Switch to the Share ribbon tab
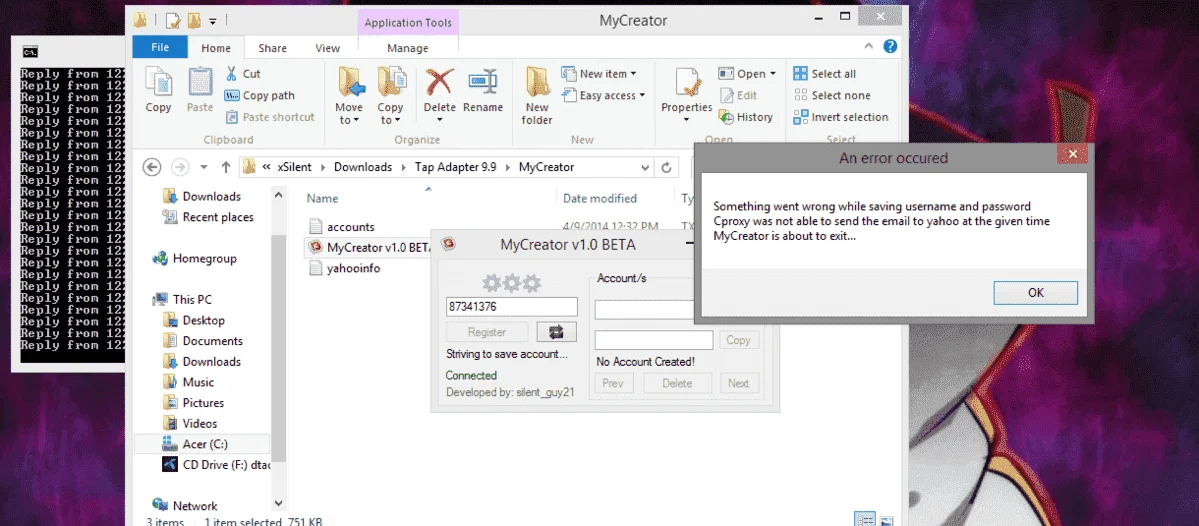Screen dimensions: 1199x526 tap(272, 48)
